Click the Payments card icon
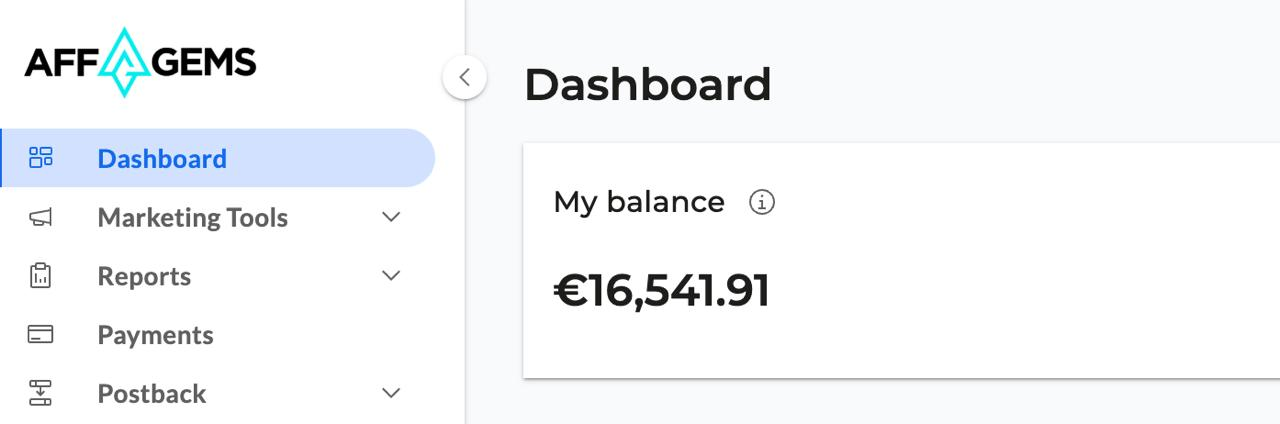Screen dimensions: 1280x424 coord(41,335)
